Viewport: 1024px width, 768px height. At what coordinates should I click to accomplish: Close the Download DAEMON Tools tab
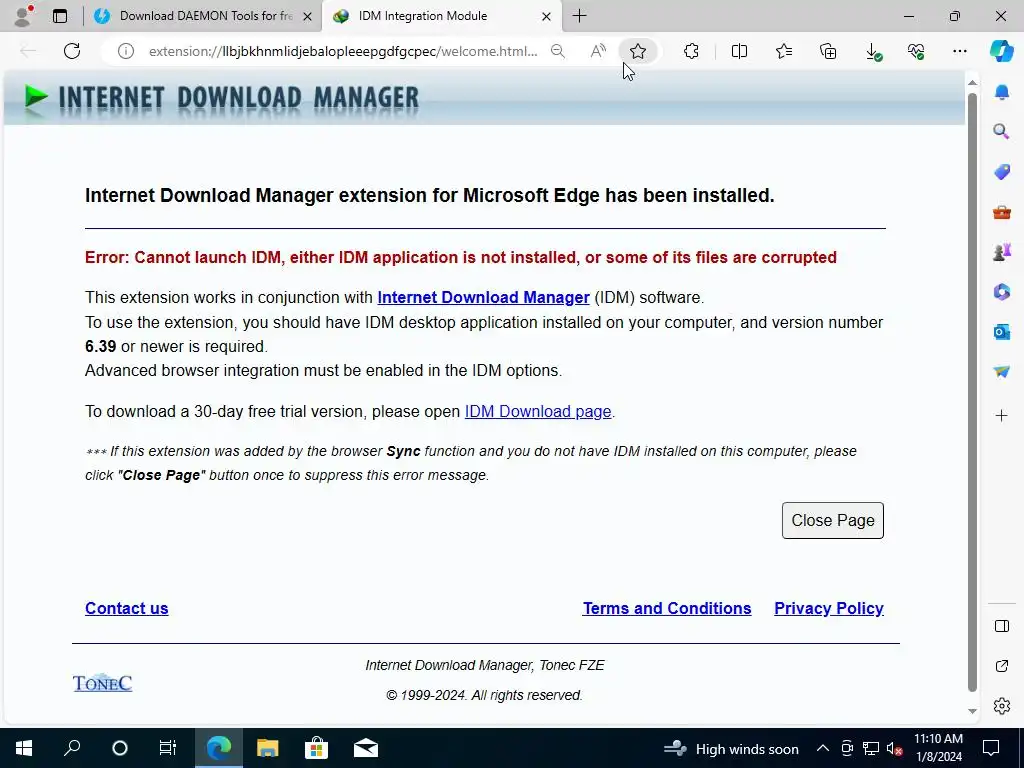pos(308,16)
